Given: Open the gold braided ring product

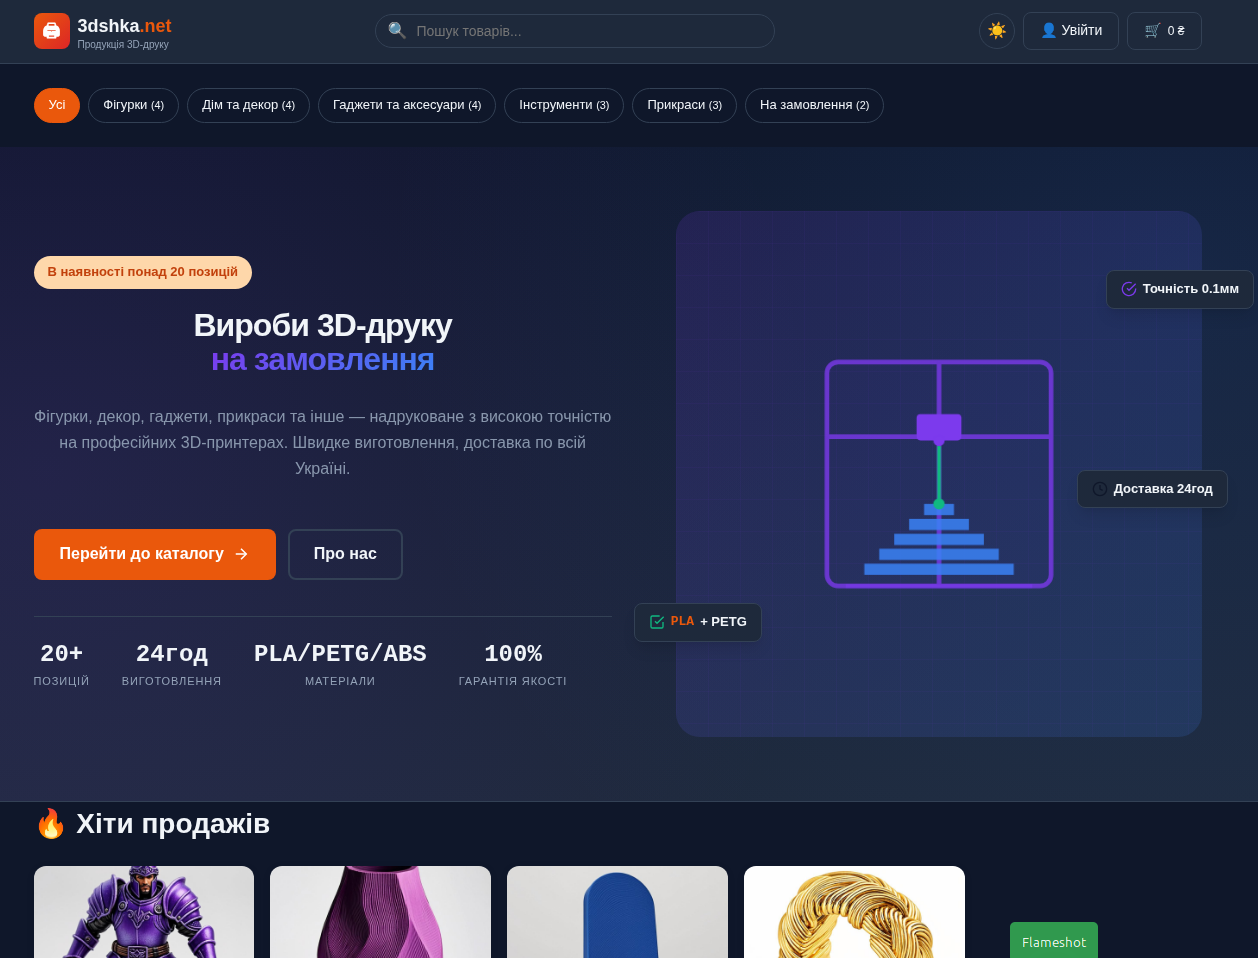Looking at the screenshot, I should [x=854, y=912].
